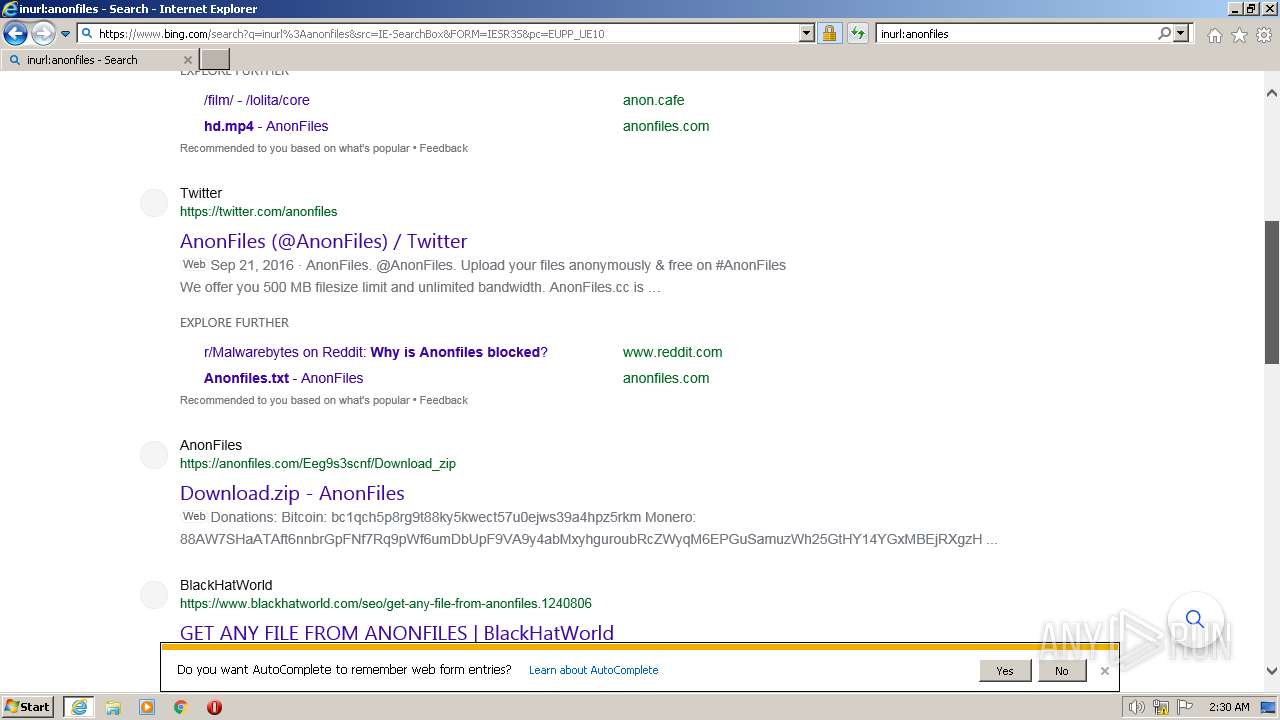Click the Twitter result favicon circle
The image size is (1280, 720).
click(154, 202)
